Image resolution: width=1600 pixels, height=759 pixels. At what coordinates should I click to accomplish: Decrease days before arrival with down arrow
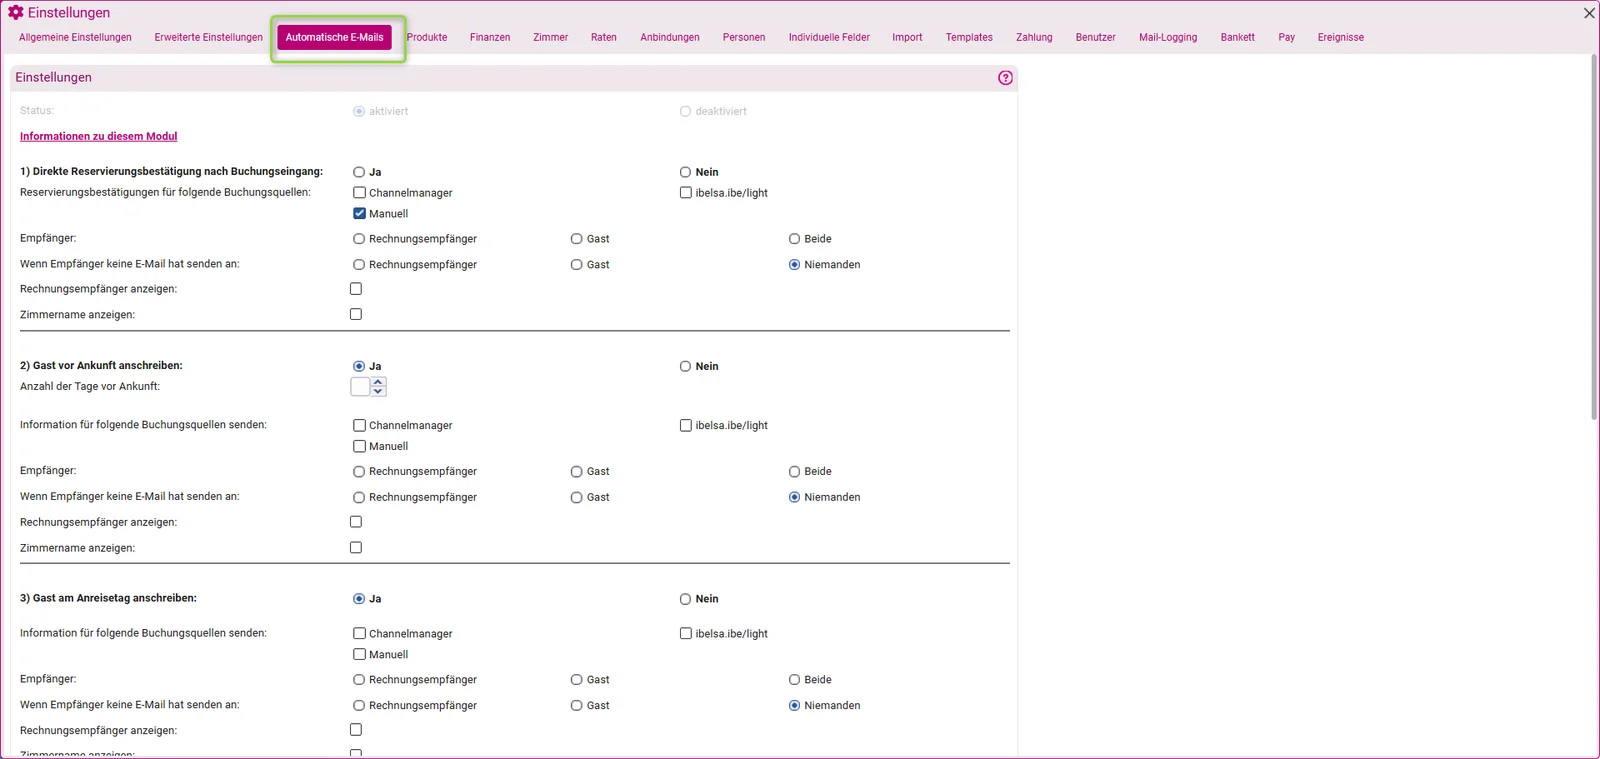[378, 392]
